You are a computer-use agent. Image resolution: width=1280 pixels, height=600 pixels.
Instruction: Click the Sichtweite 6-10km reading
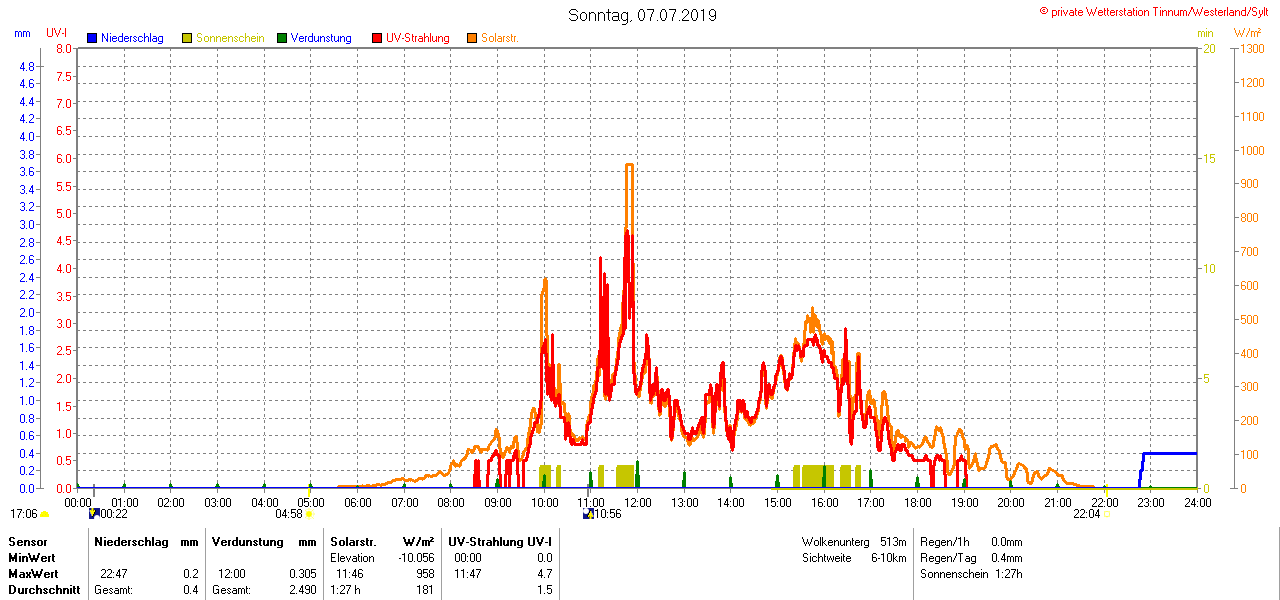coord(854,558)
